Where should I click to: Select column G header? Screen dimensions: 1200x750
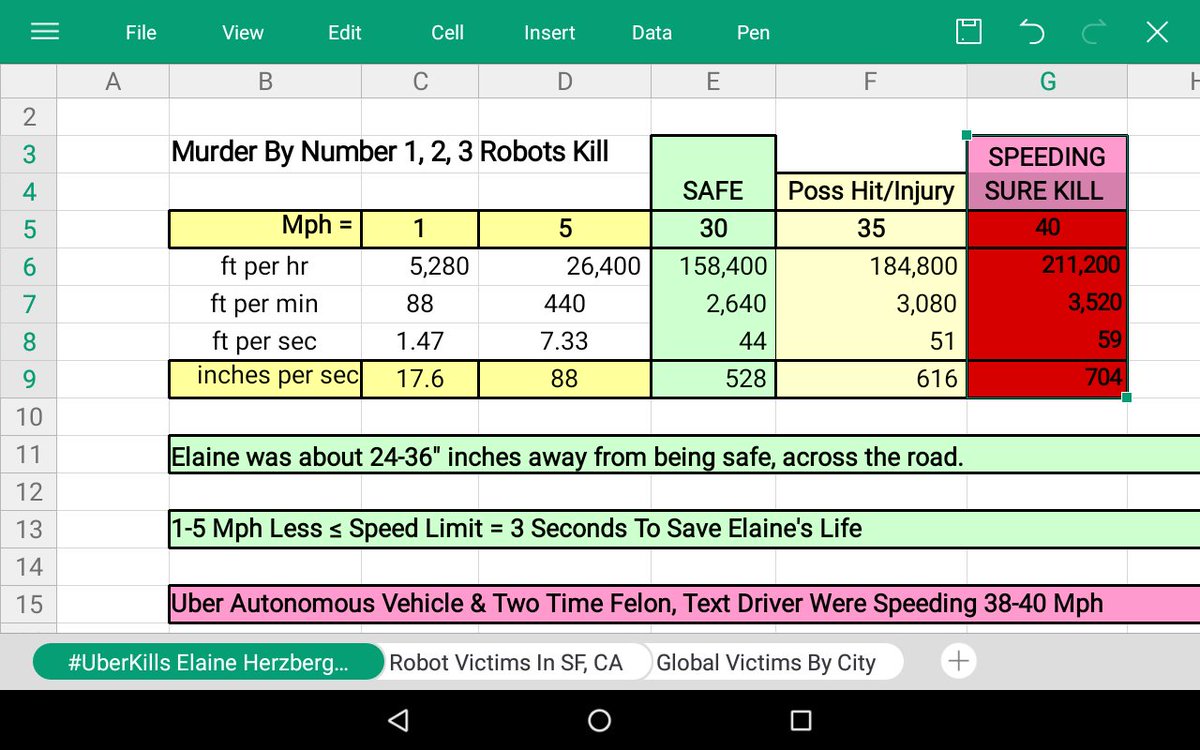pos(1047,82)
